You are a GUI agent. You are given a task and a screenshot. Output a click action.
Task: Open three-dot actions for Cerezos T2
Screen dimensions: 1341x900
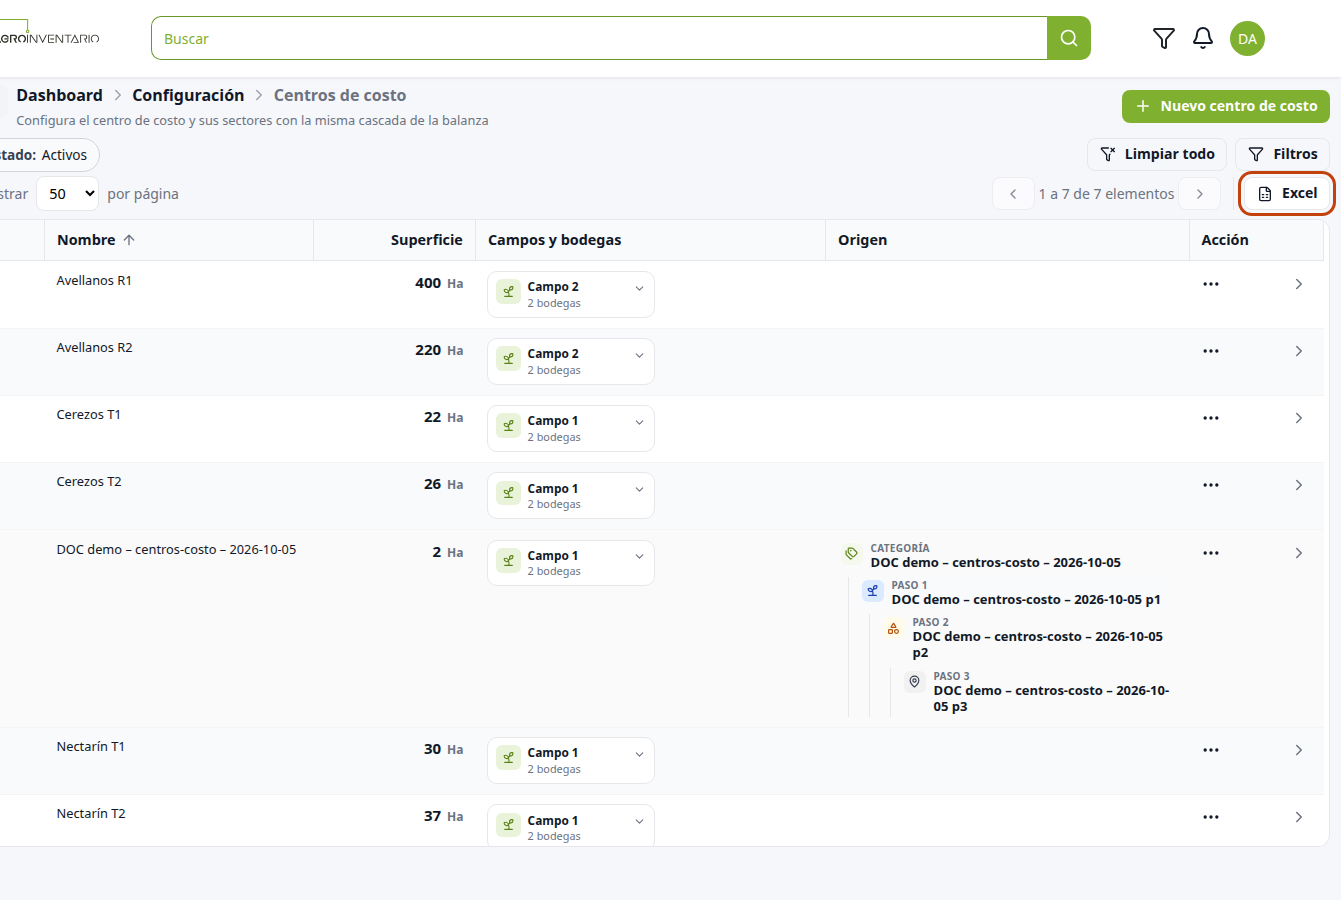(x=1211, y=485)
